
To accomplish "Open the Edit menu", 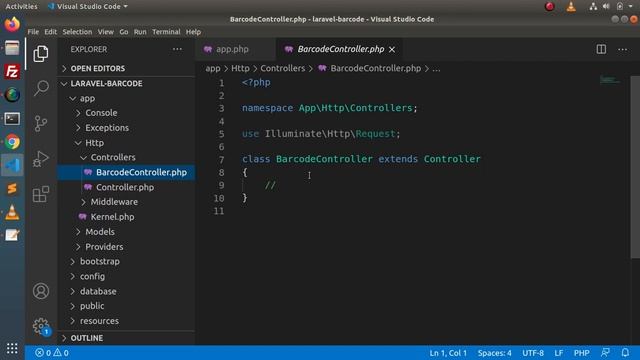I will coord(51,32).
